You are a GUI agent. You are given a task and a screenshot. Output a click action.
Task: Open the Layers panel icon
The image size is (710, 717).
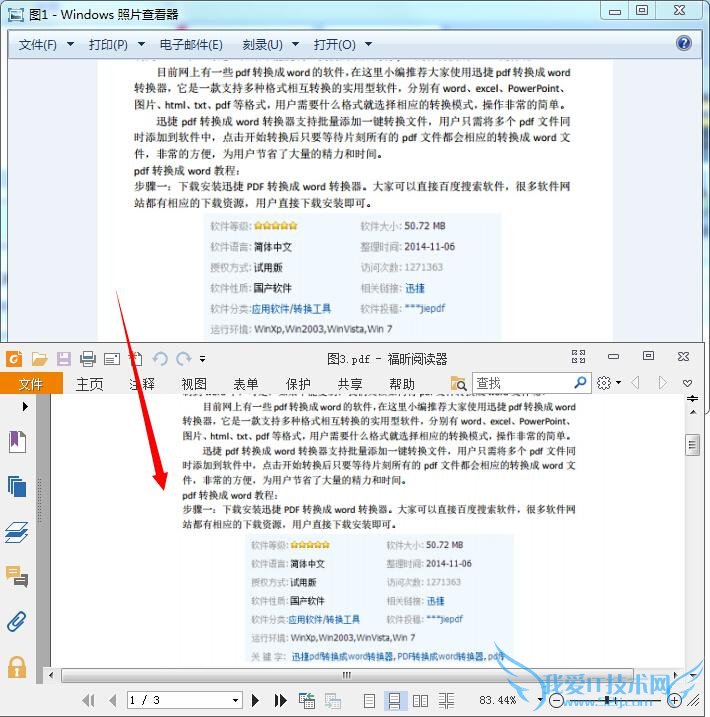pyautogui.click(x=16, y=533)
